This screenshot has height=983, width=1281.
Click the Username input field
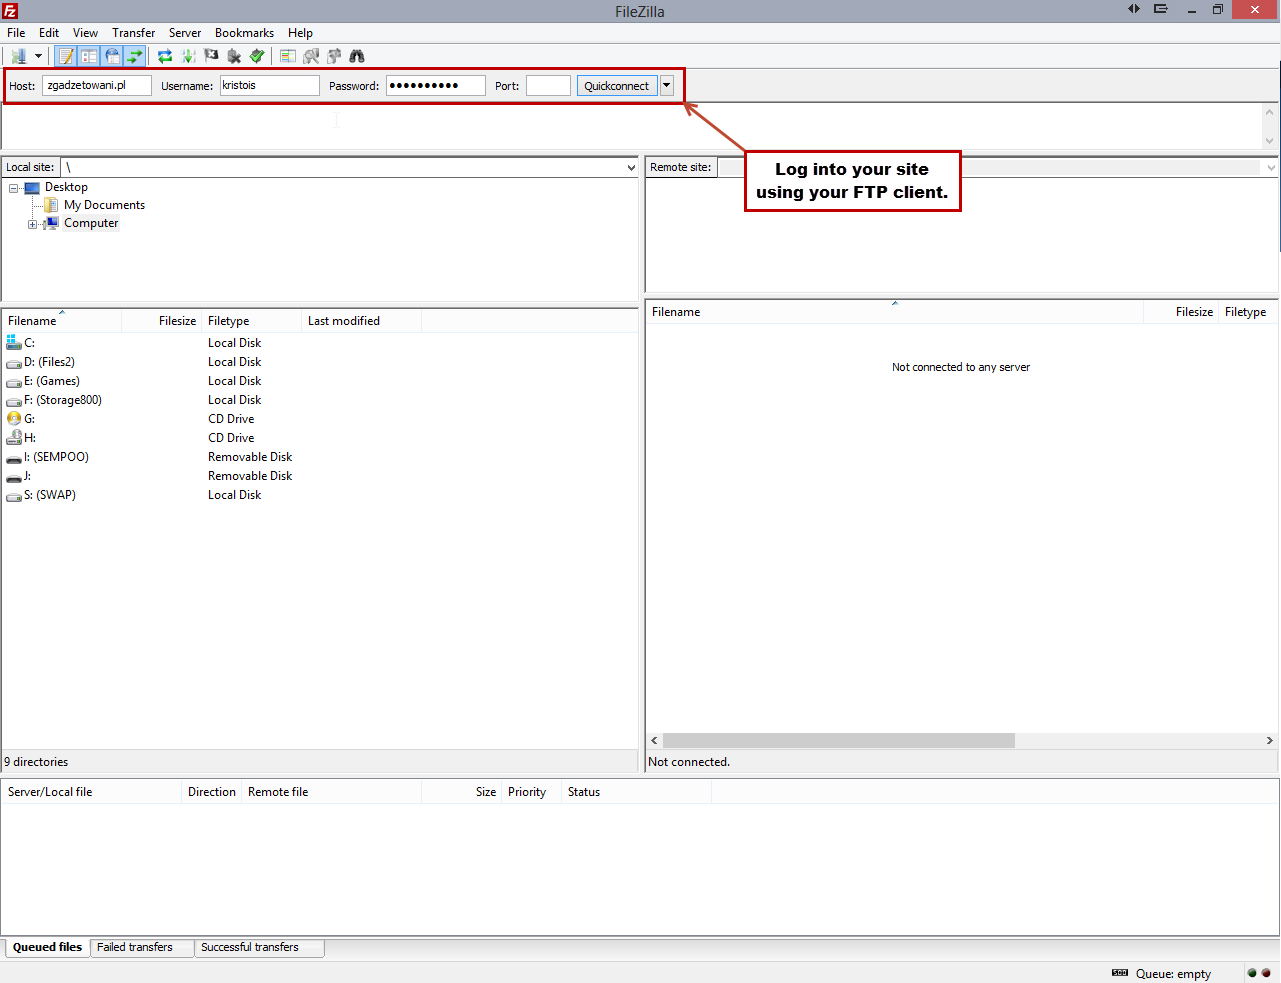(x=270, y=86)
